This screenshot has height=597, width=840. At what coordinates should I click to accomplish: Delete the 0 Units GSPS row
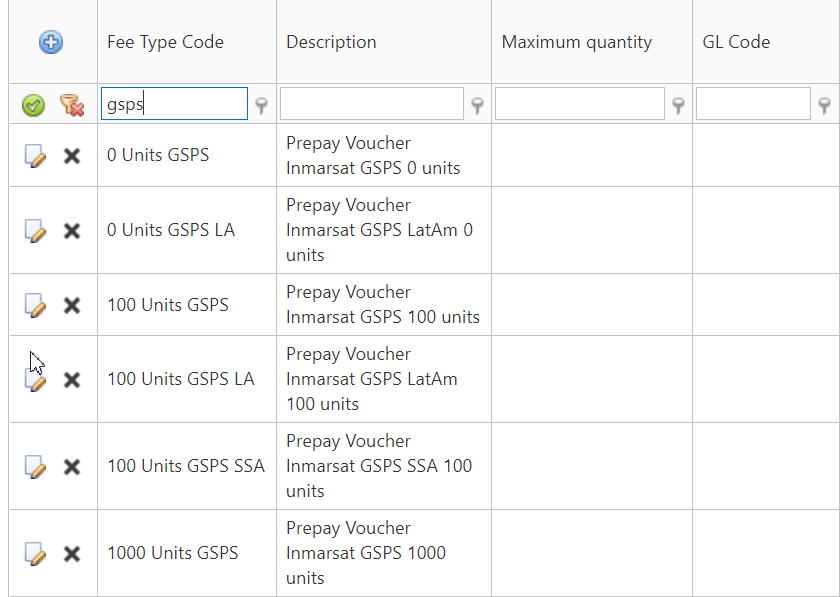coord(72,156)
